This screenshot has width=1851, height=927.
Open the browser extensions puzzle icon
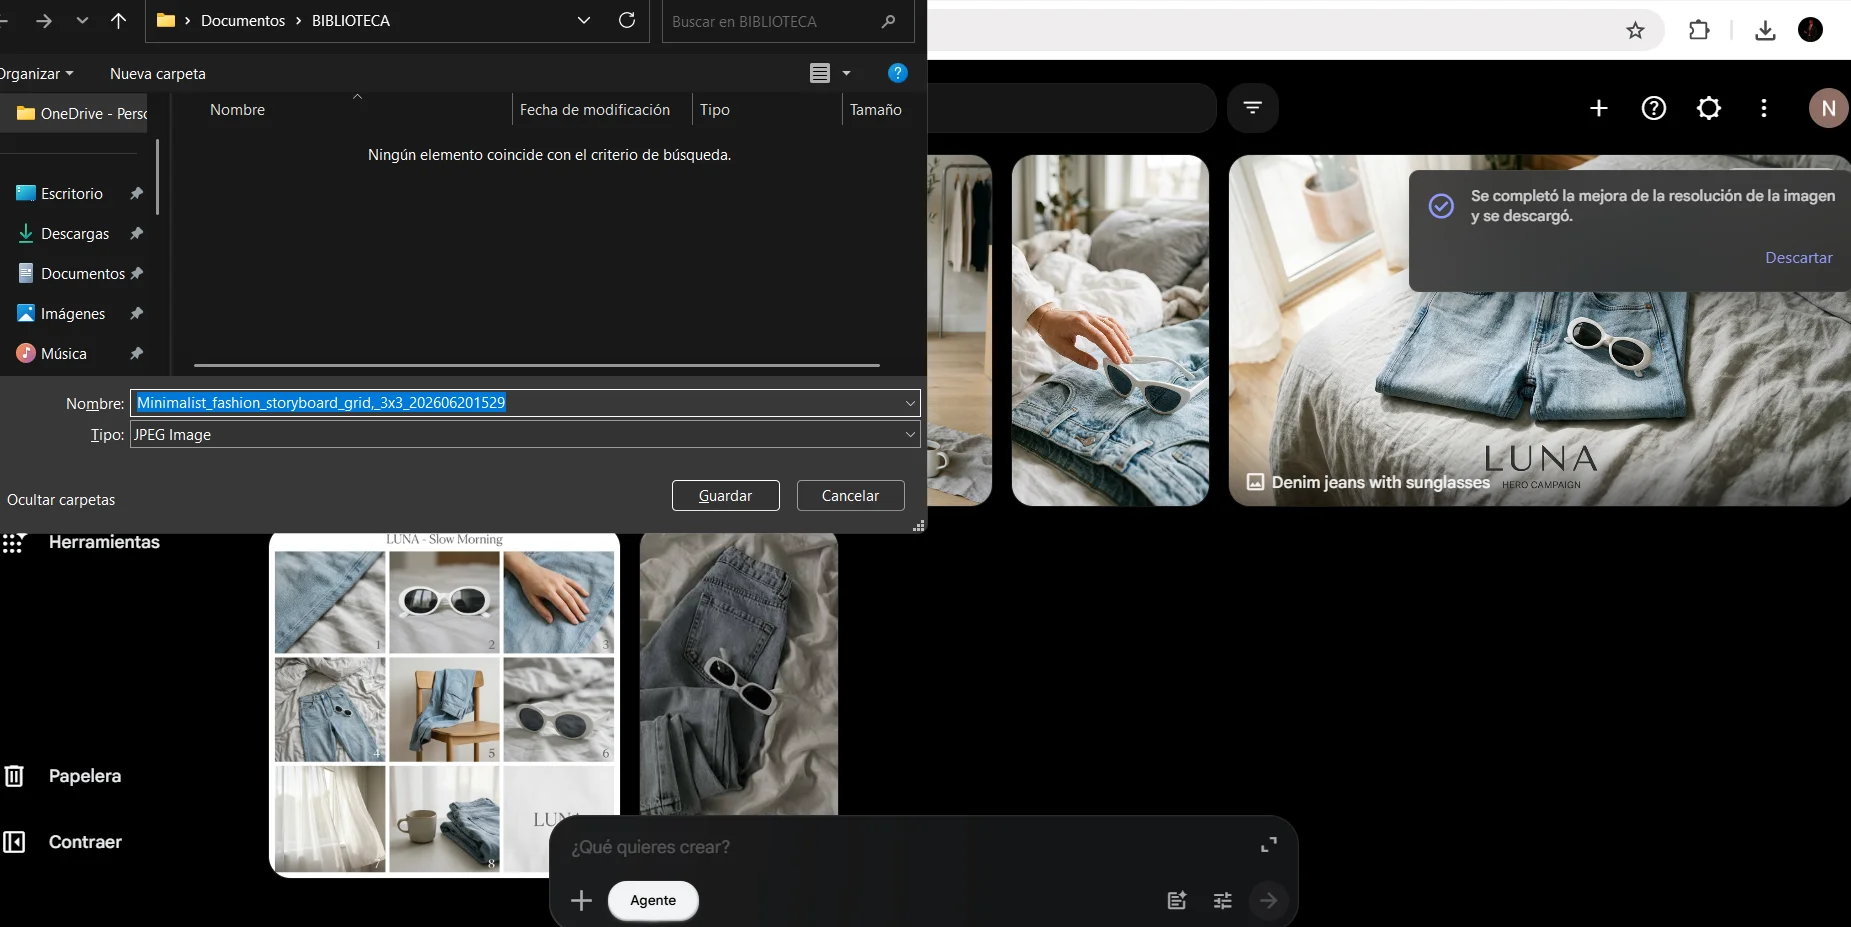tap(1699, 30)
